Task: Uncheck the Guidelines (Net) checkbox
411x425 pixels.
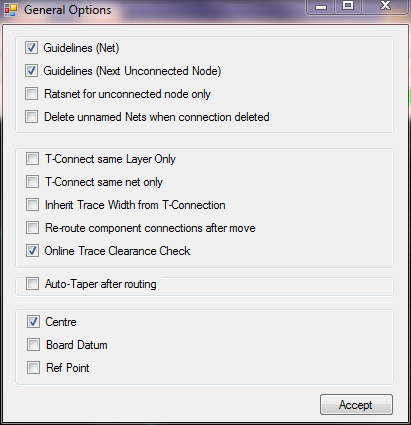Action: coord(31,48)
